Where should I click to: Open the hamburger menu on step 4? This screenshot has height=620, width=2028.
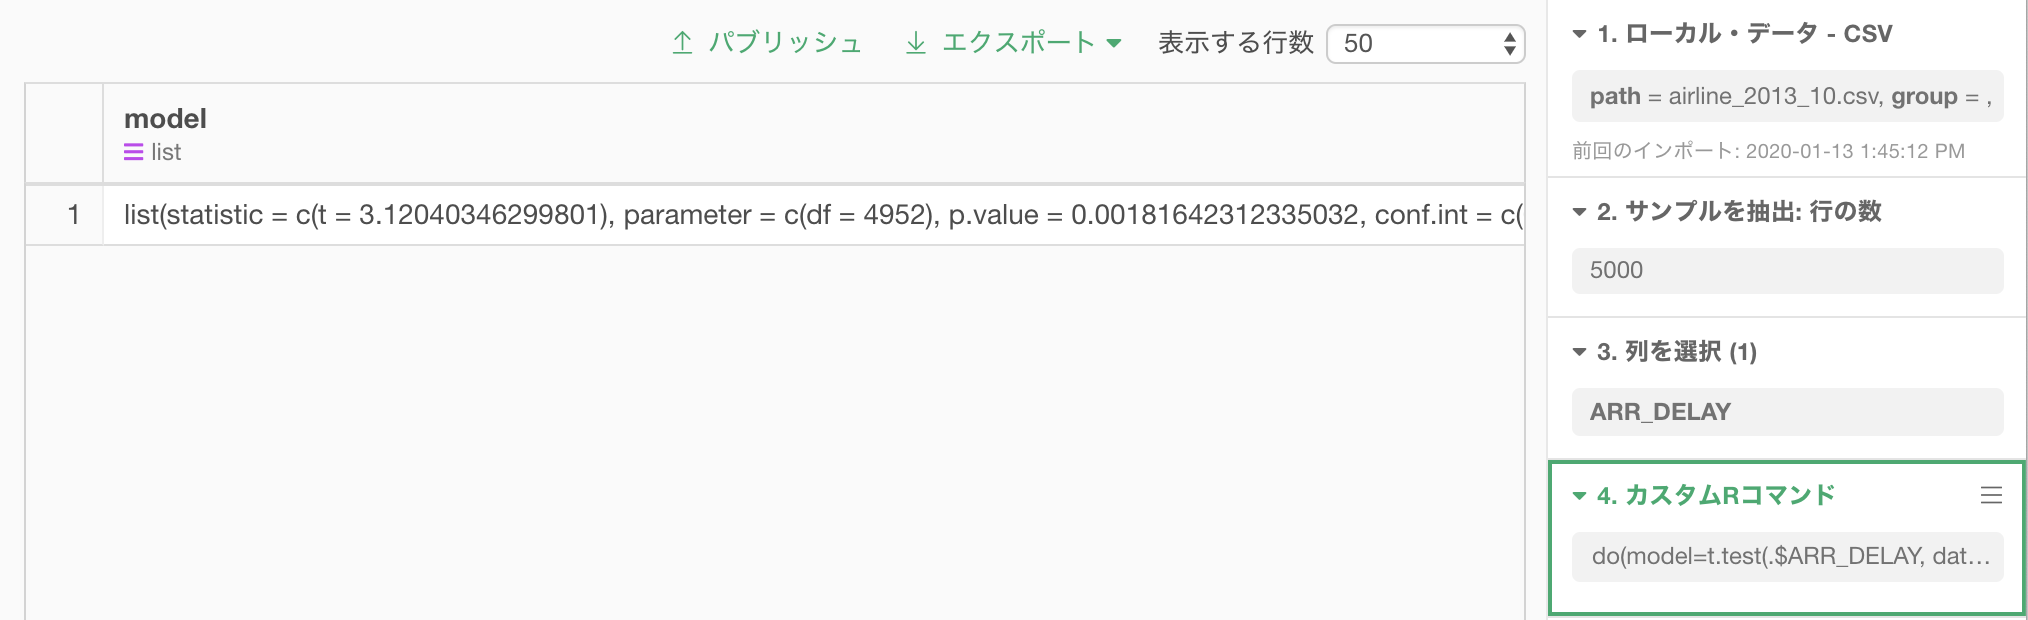1991,495
